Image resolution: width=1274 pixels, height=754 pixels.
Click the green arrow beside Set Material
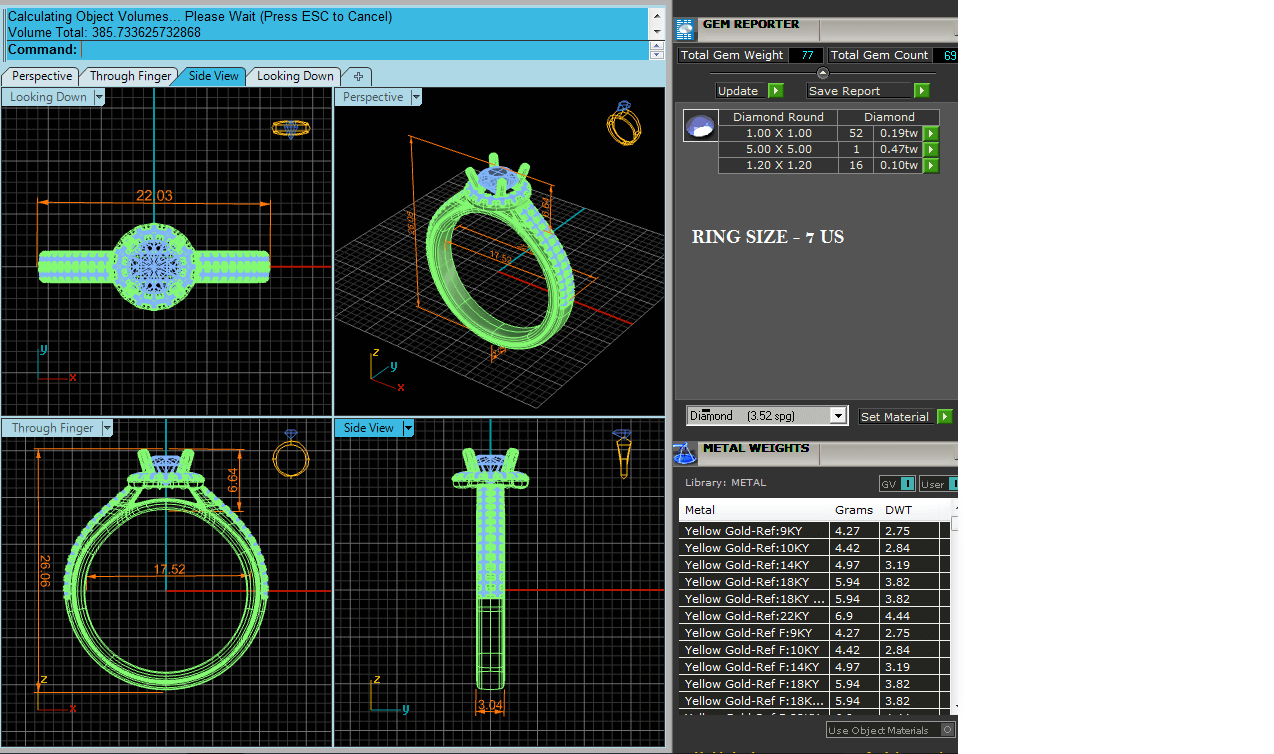coord(945,417)
